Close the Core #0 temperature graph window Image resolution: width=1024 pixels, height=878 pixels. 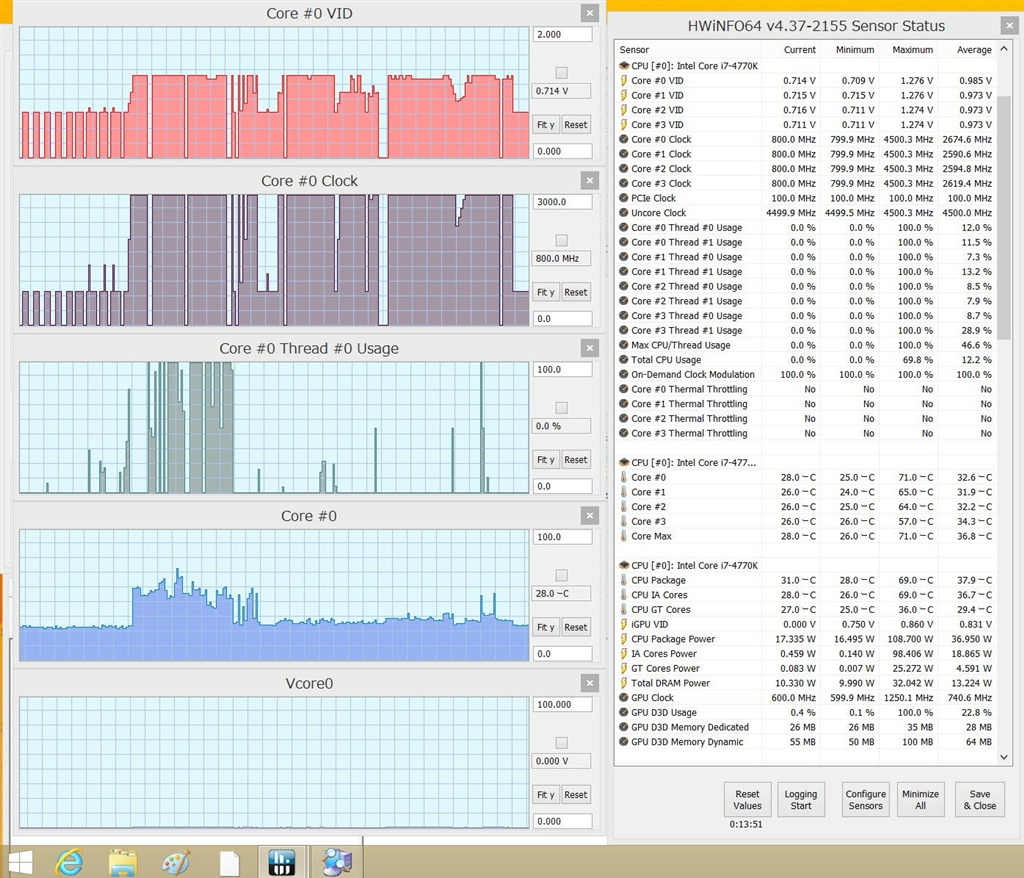(x=590, y=516)
